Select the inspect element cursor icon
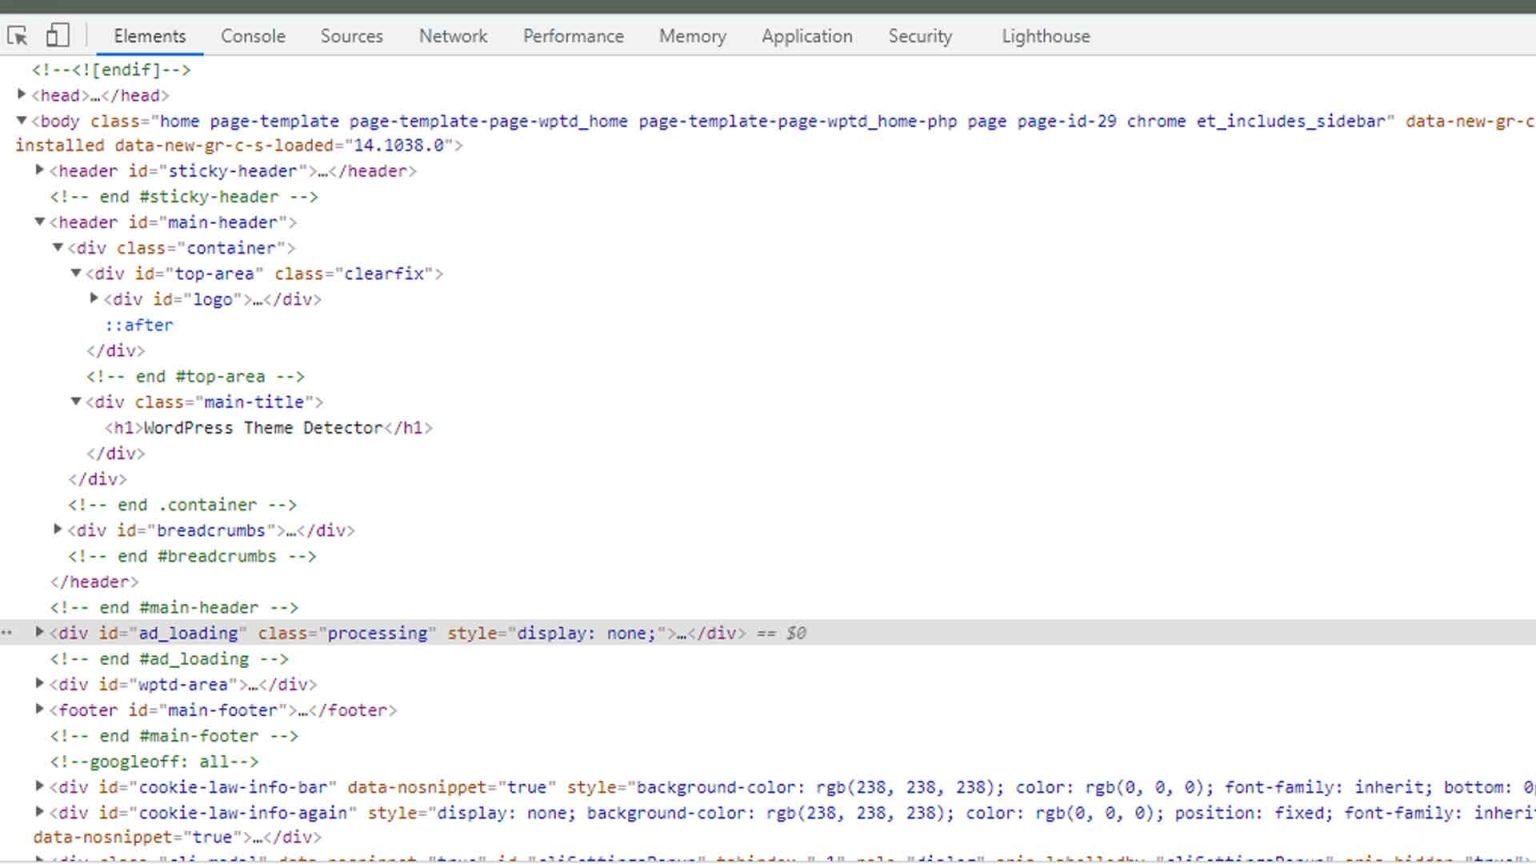 coord(17,35)
